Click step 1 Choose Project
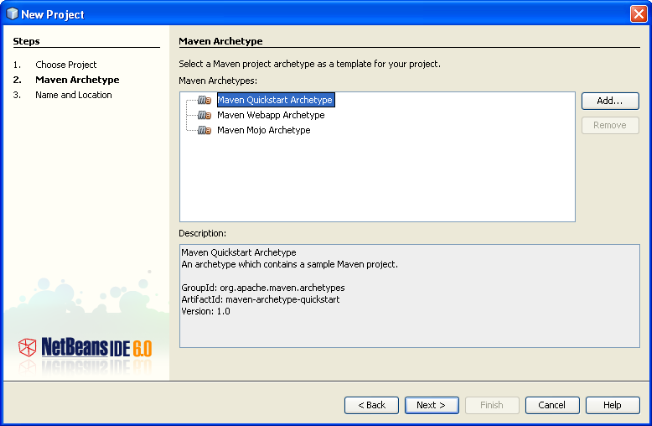The image size is (652, 426). point(66,65)
